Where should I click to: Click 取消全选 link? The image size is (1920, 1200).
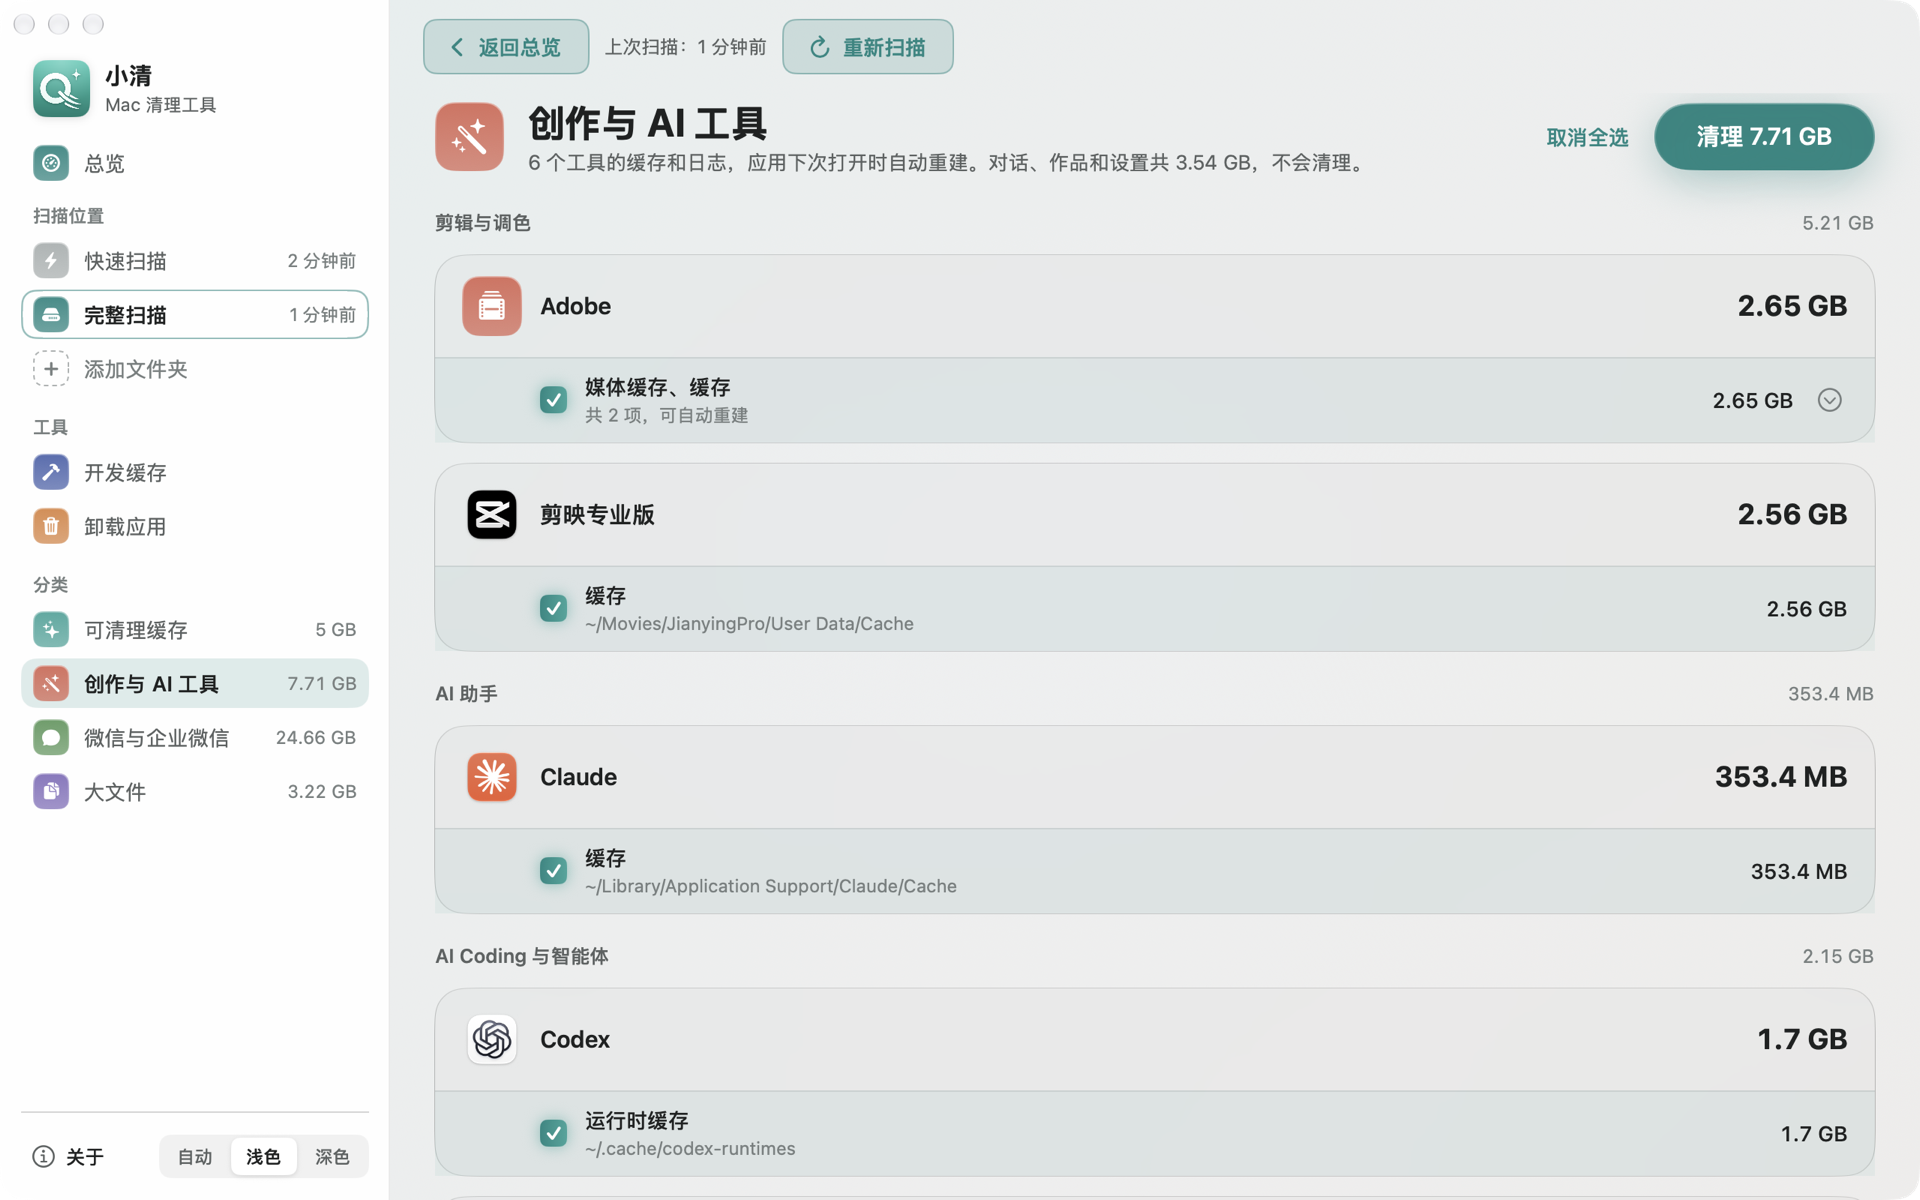tap(1587, 137)
